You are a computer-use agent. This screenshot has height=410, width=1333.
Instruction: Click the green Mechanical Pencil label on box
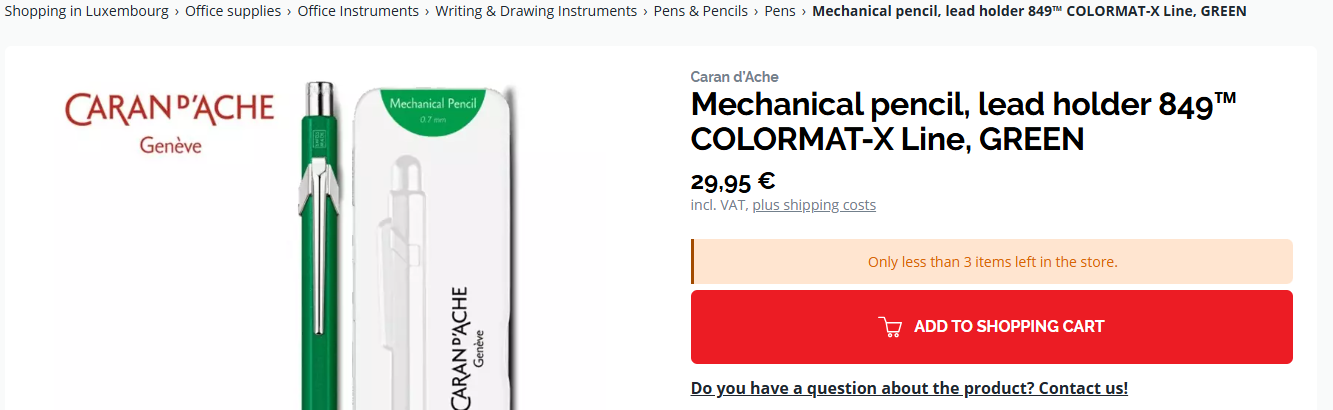pyautogui.click(x=434, y=110)
